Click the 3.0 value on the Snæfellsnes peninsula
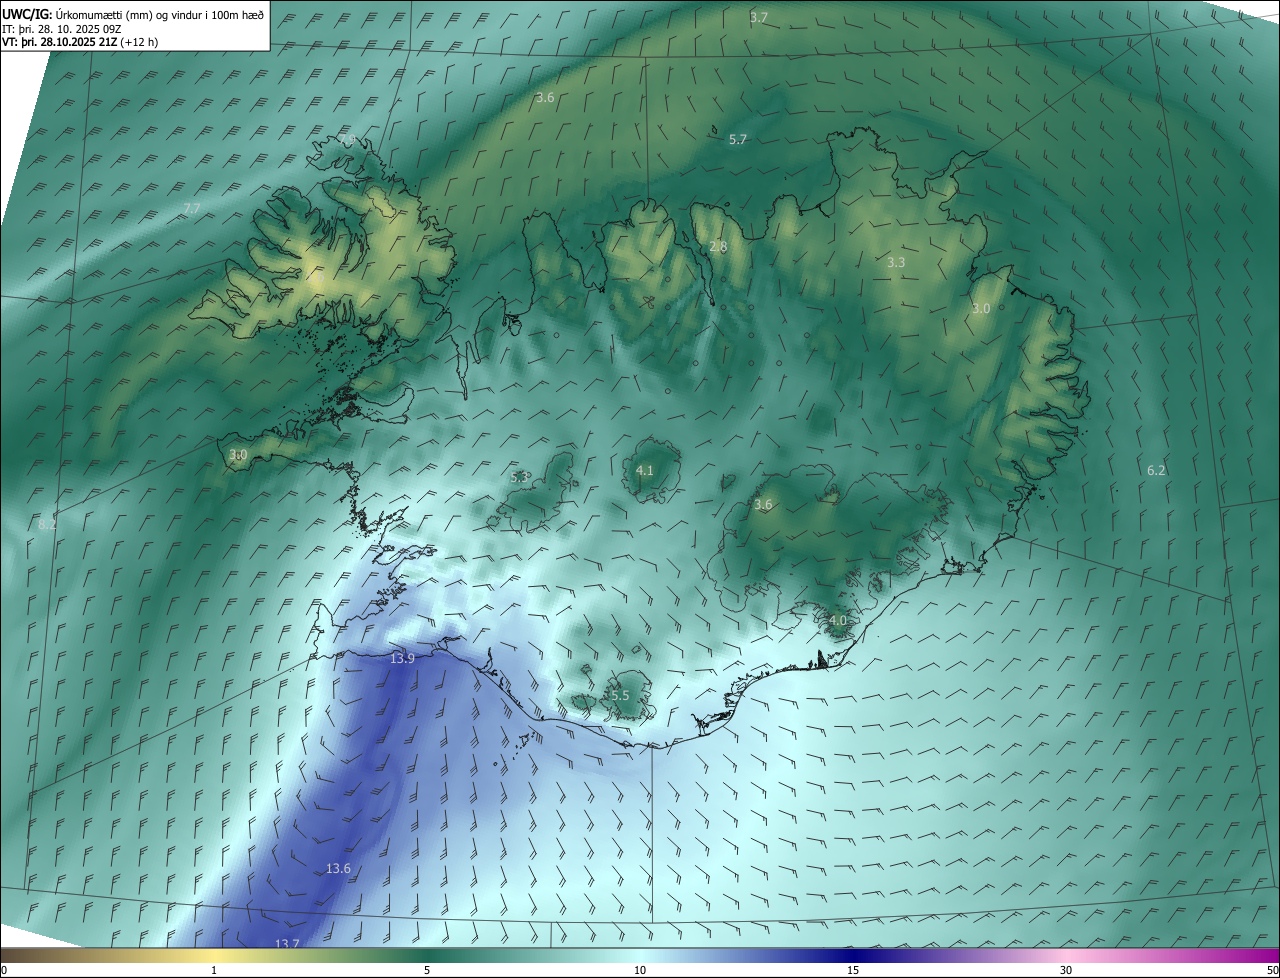The width and height of the screenshot is (1280, 978). click(238, 454)
